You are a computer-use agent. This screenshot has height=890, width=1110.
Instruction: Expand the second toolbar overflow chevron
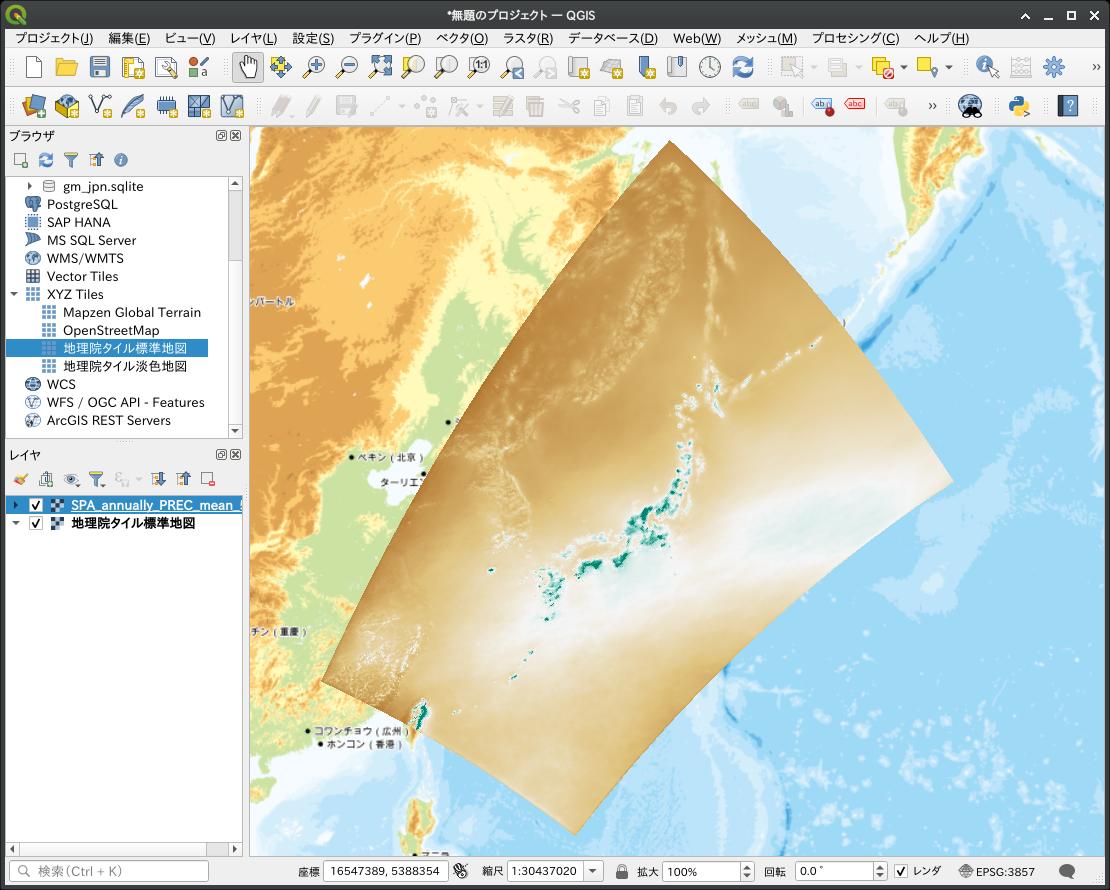pyautogui.click(x=932, y=106)
